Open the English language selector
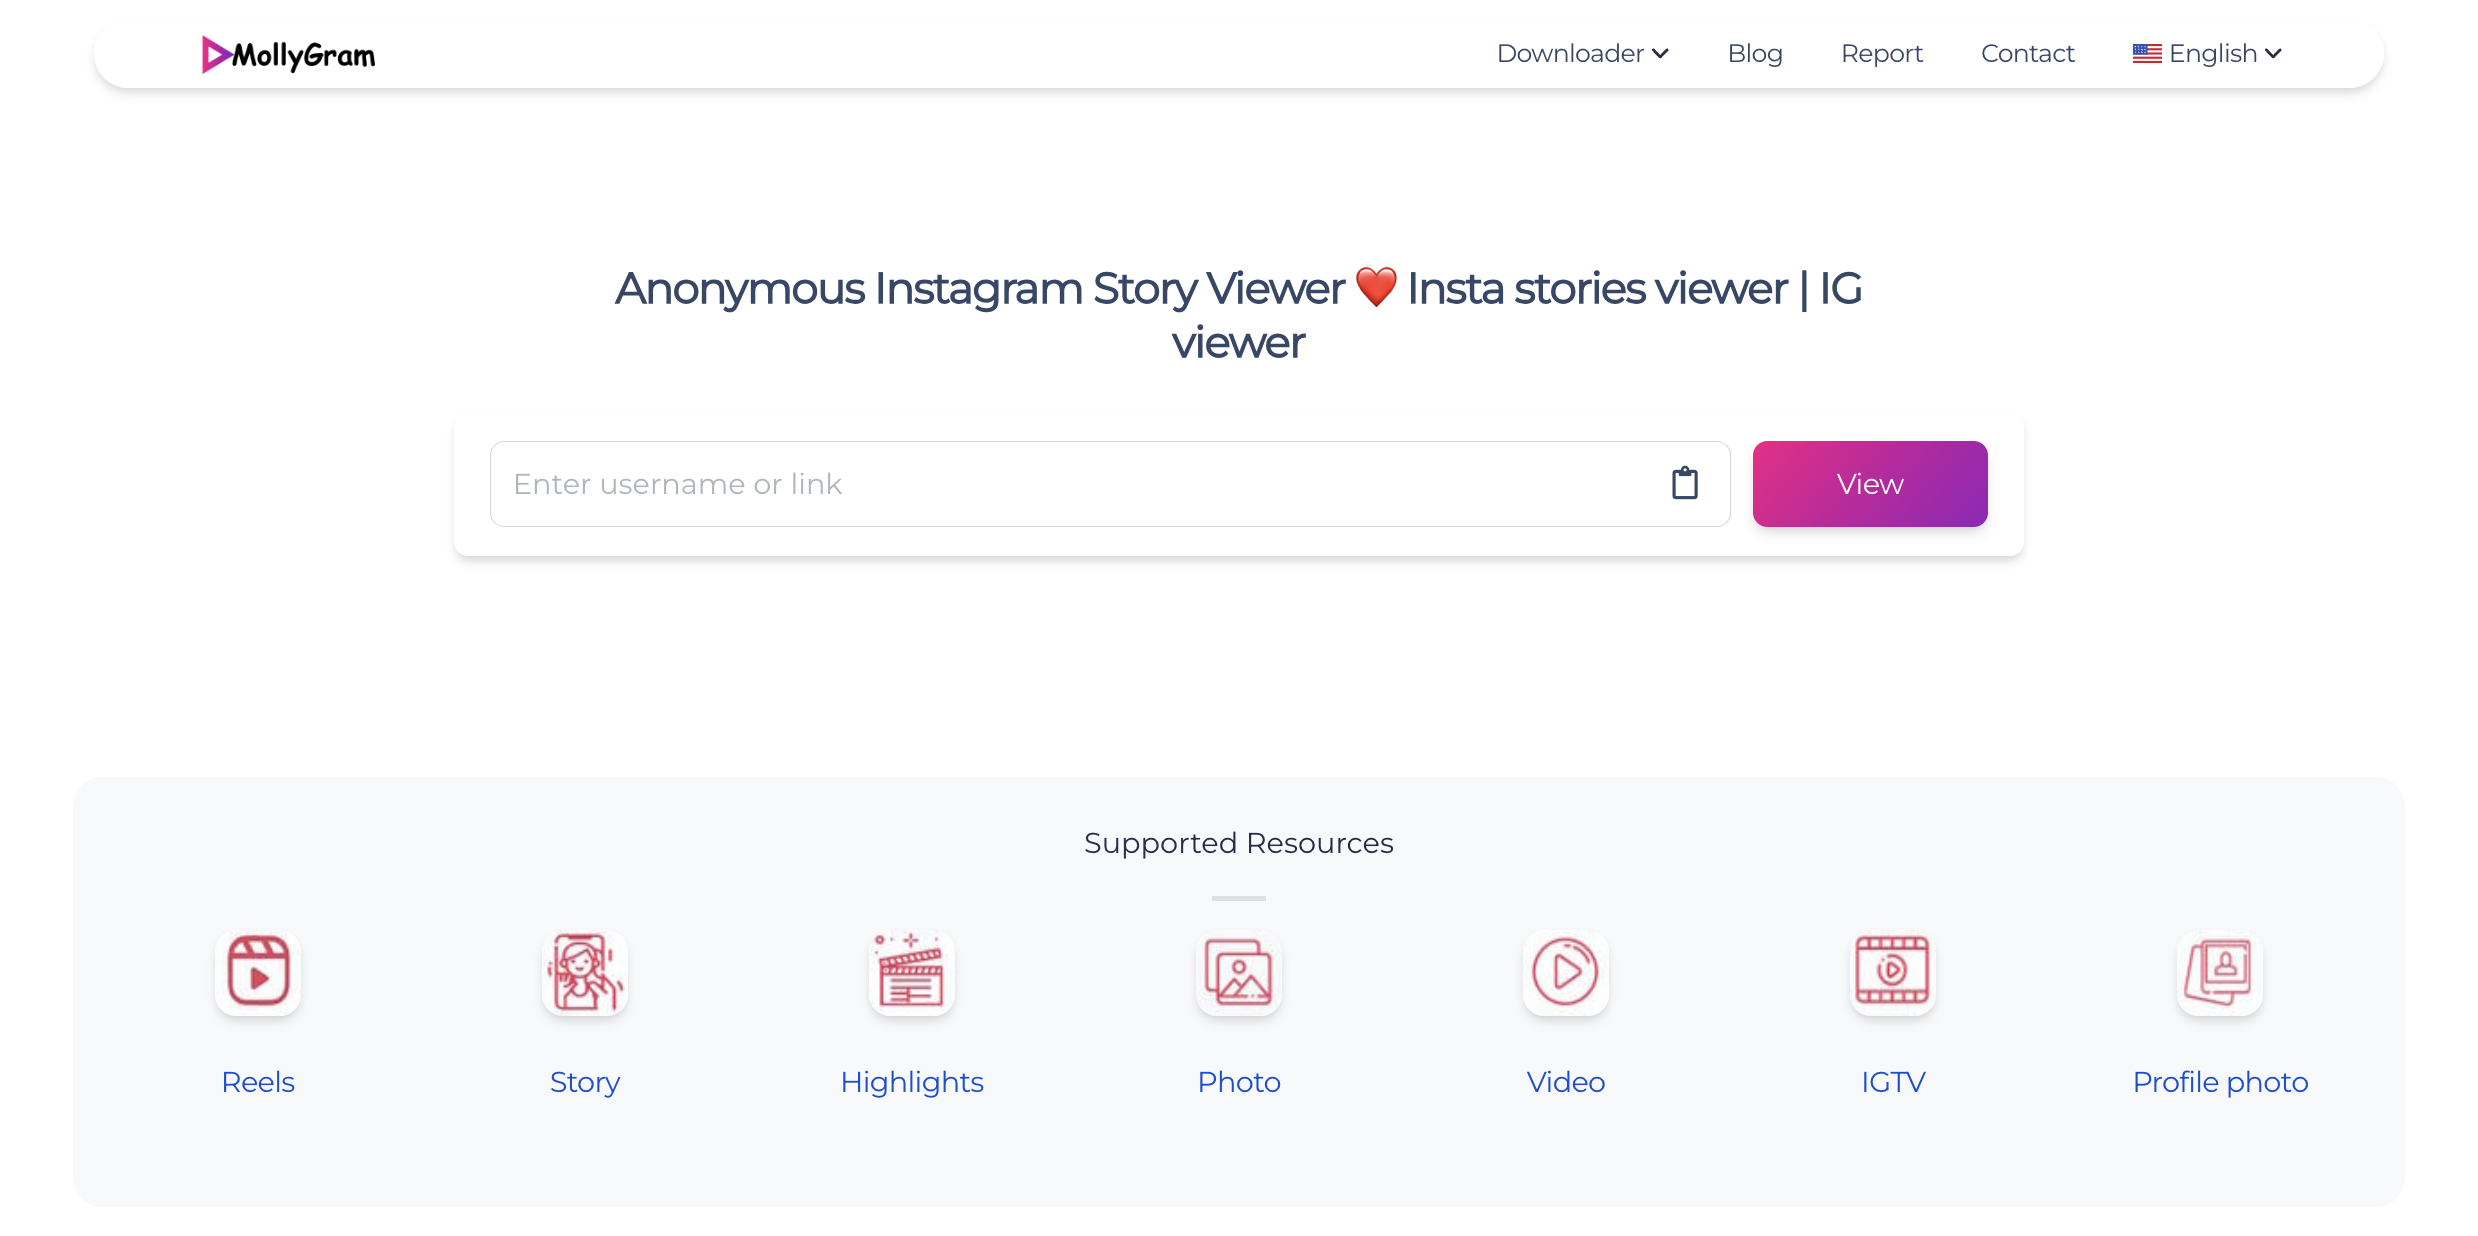 click(2208, 54)
